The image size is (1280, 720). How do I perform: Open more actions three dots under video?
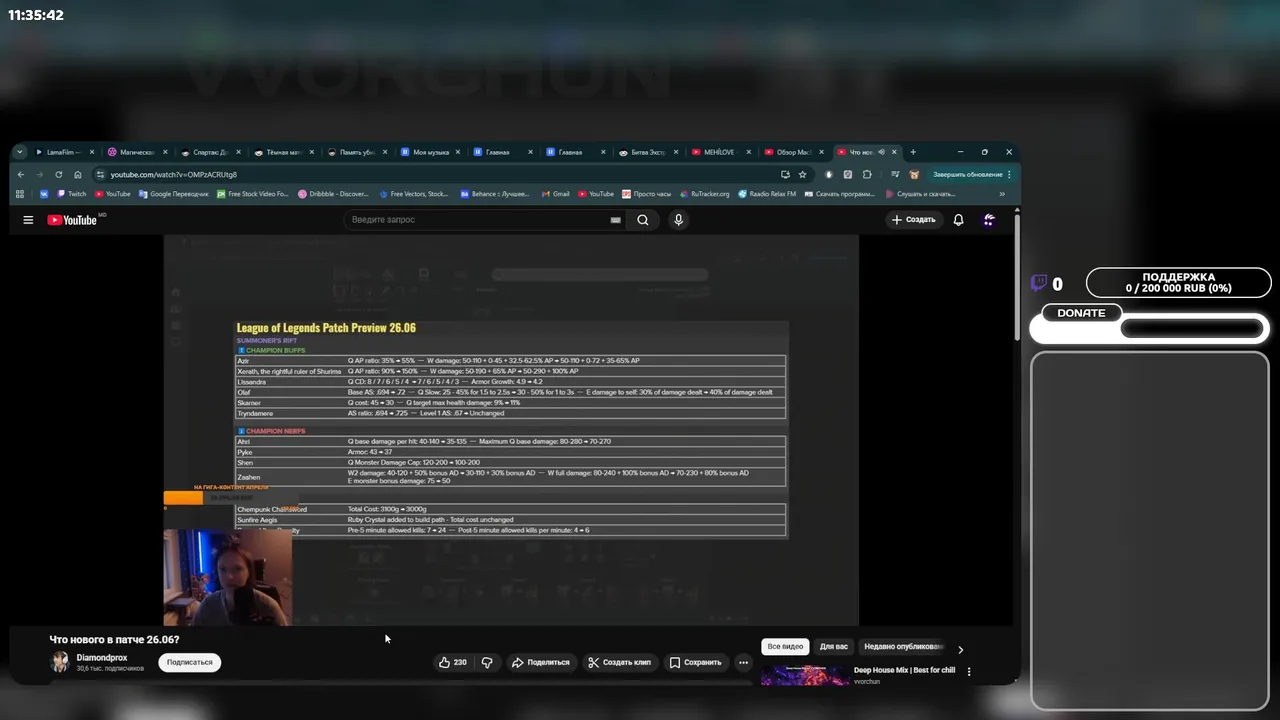743,662
